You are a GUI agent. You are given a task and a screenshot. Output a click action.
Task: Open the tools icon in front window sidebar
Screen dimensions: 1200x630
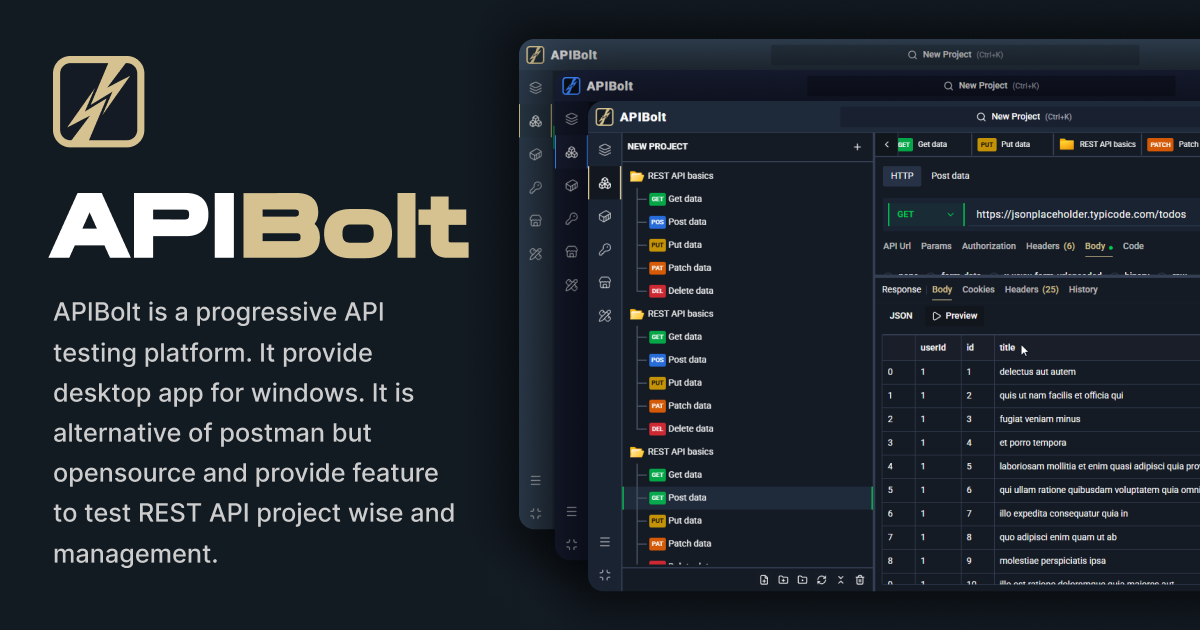click(604, 315)
